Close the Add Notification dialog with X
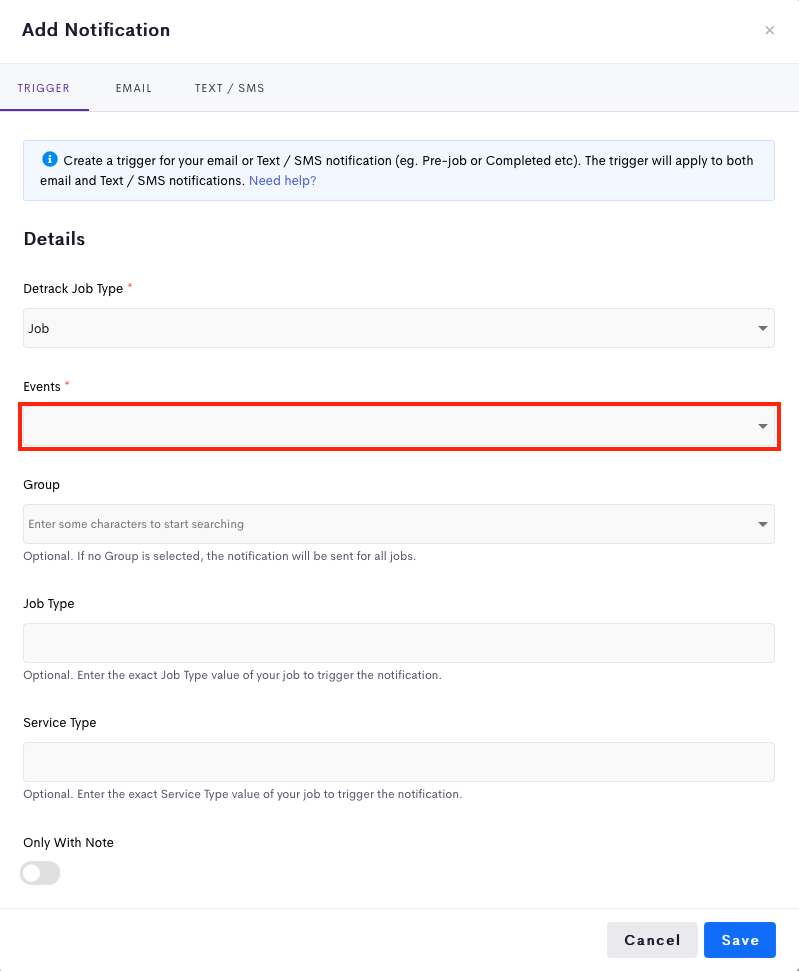 pyautogui.click(x=769, y=30)
